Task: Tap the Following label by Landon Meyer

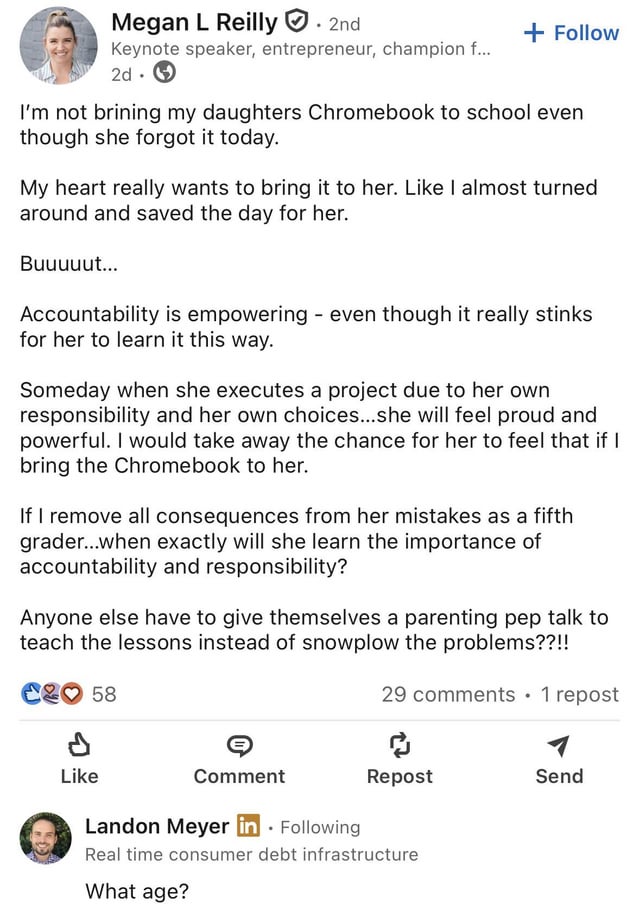Action: pyautogui.click(x=320, y=827)
